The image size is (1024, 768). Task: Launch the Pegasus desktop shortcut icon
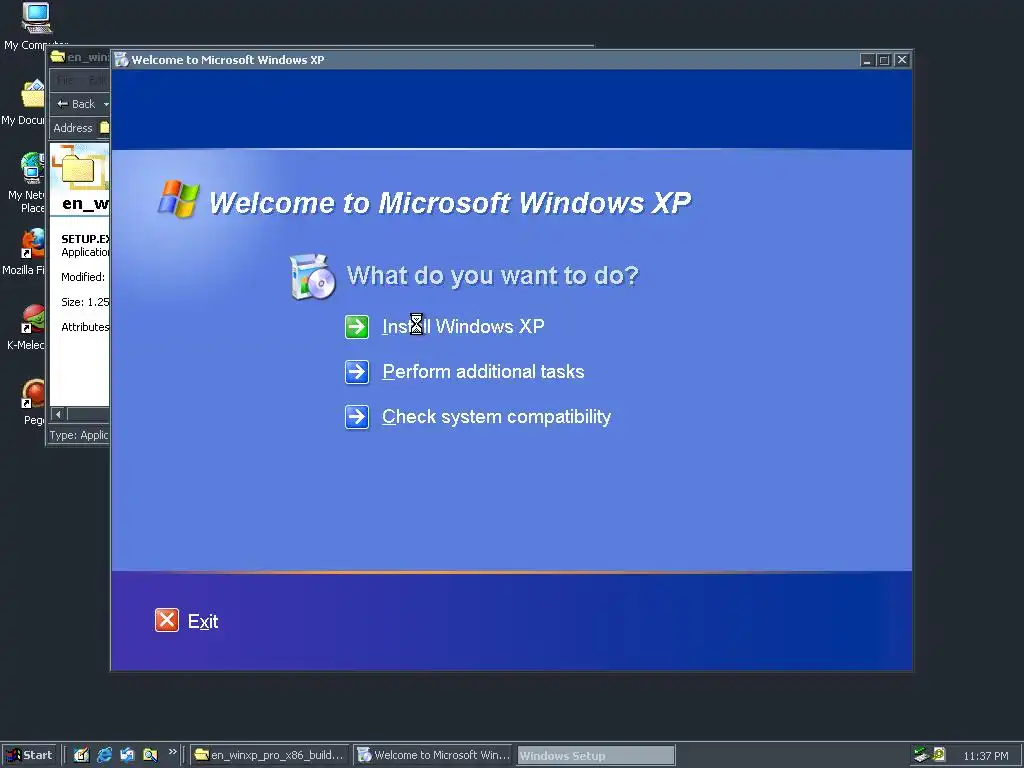click(33, 394)
